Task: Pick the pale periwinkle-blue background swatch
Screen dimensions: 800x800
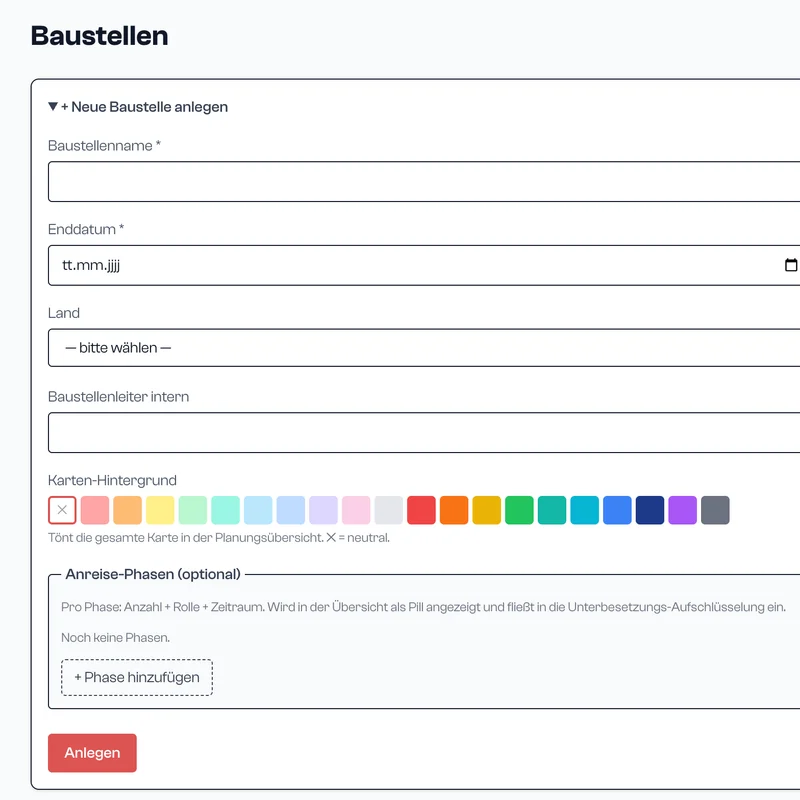Action: pyautogui.click(x=291, y=510)
